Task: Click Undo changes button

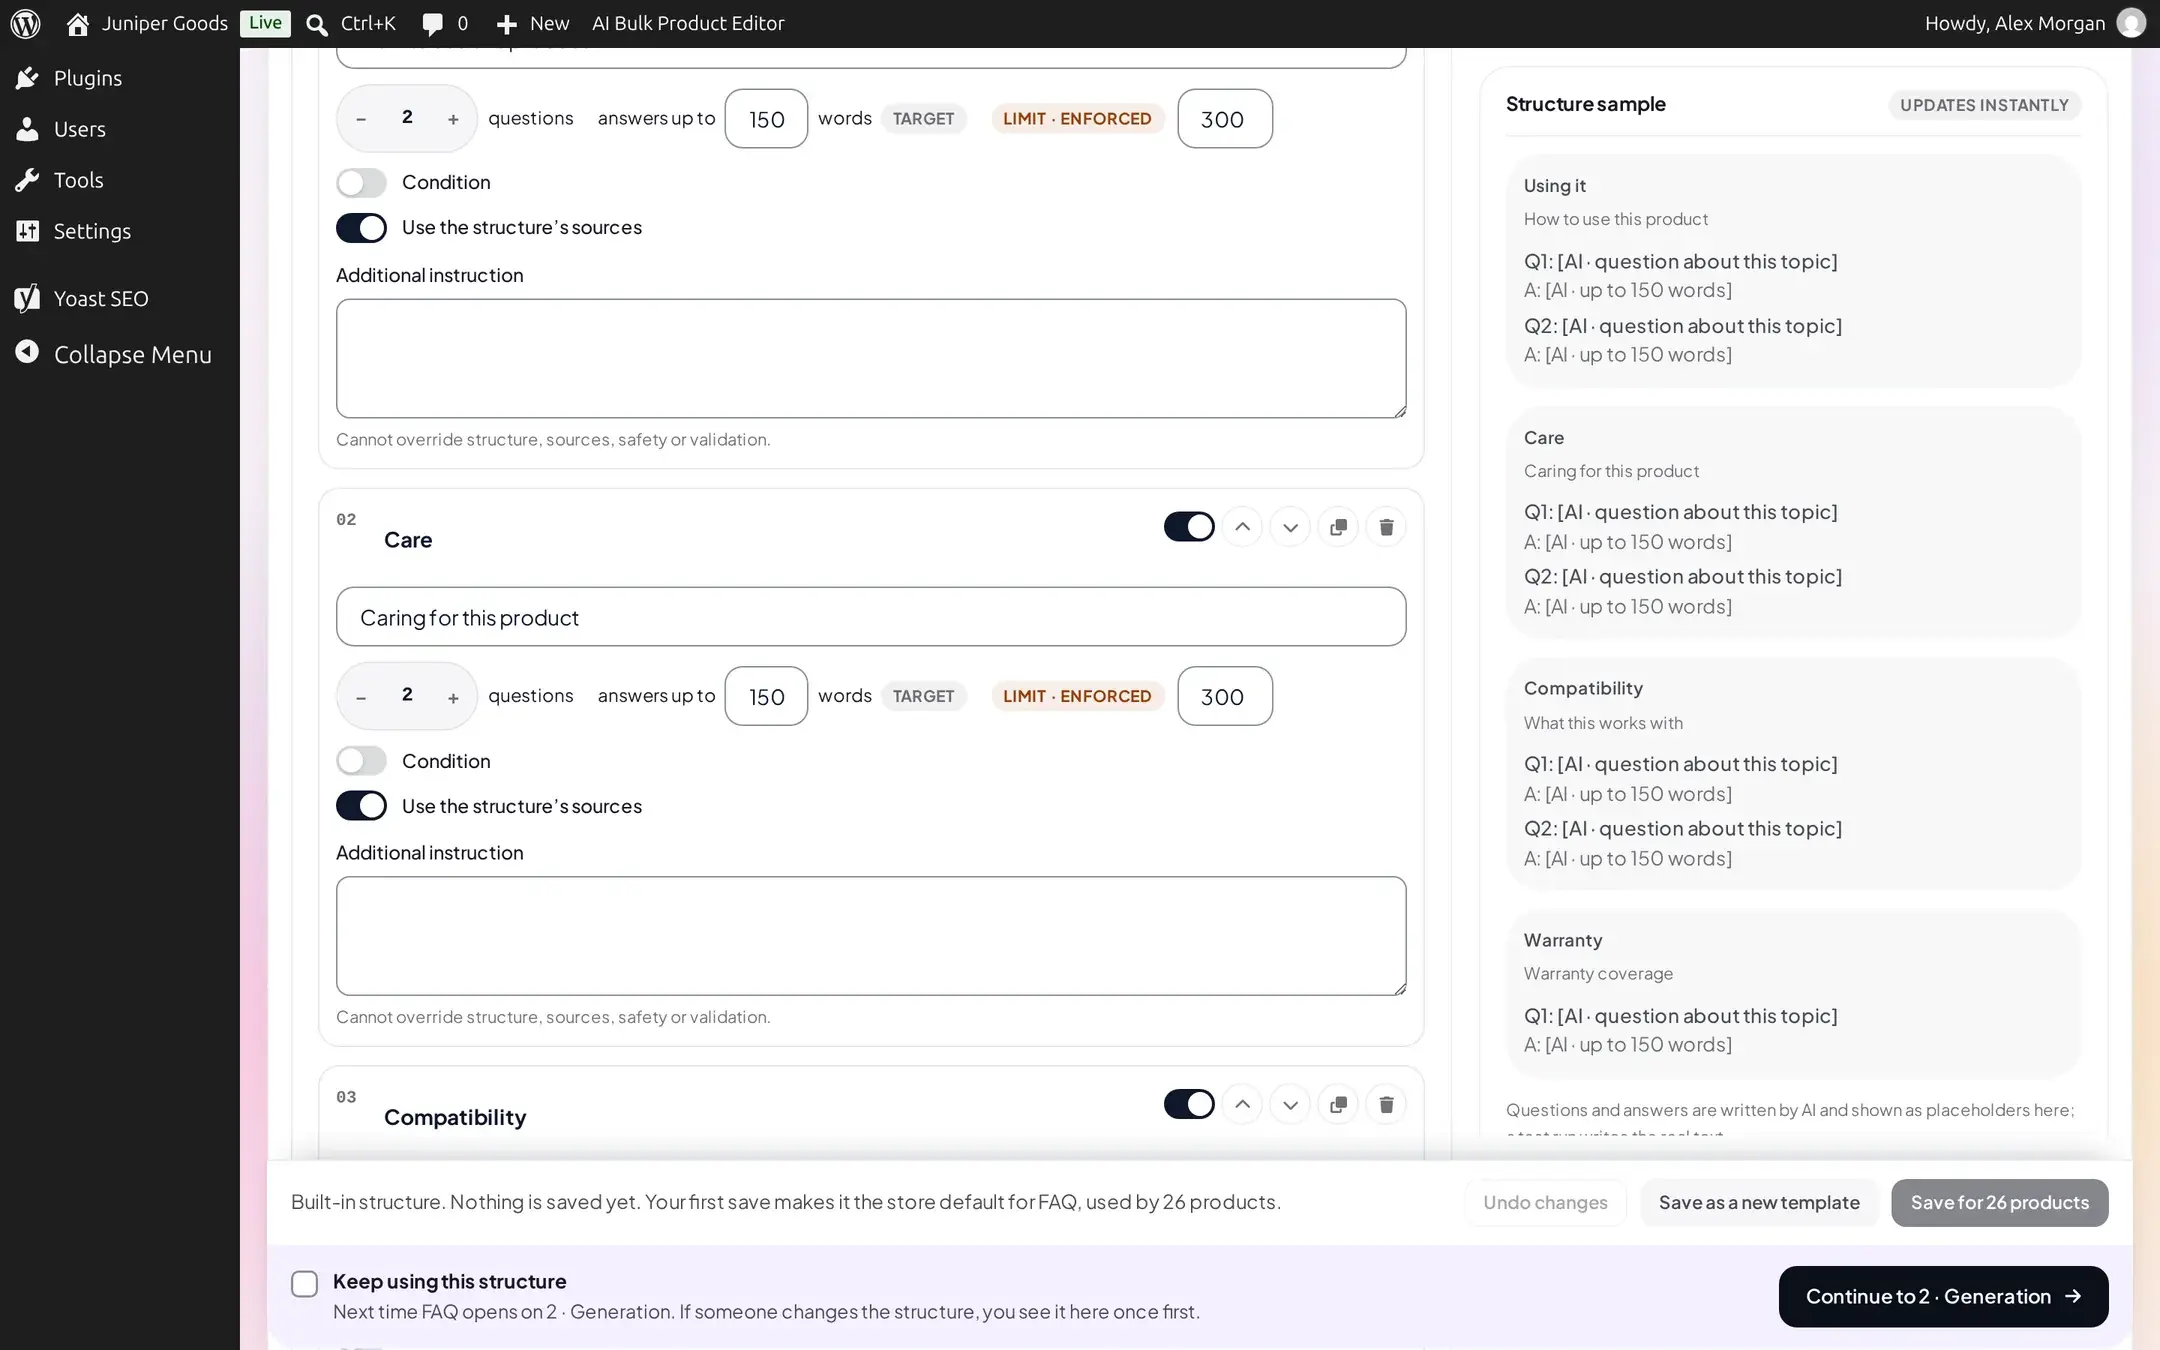Action: click(x=1545, y=1203)
